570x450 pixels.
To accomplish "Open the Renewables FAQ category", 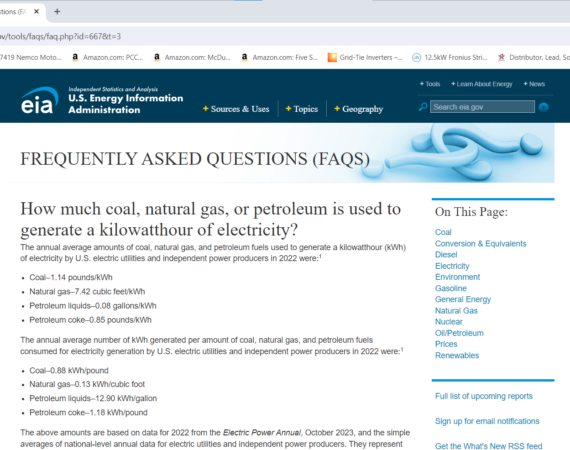I will [457, 355].
